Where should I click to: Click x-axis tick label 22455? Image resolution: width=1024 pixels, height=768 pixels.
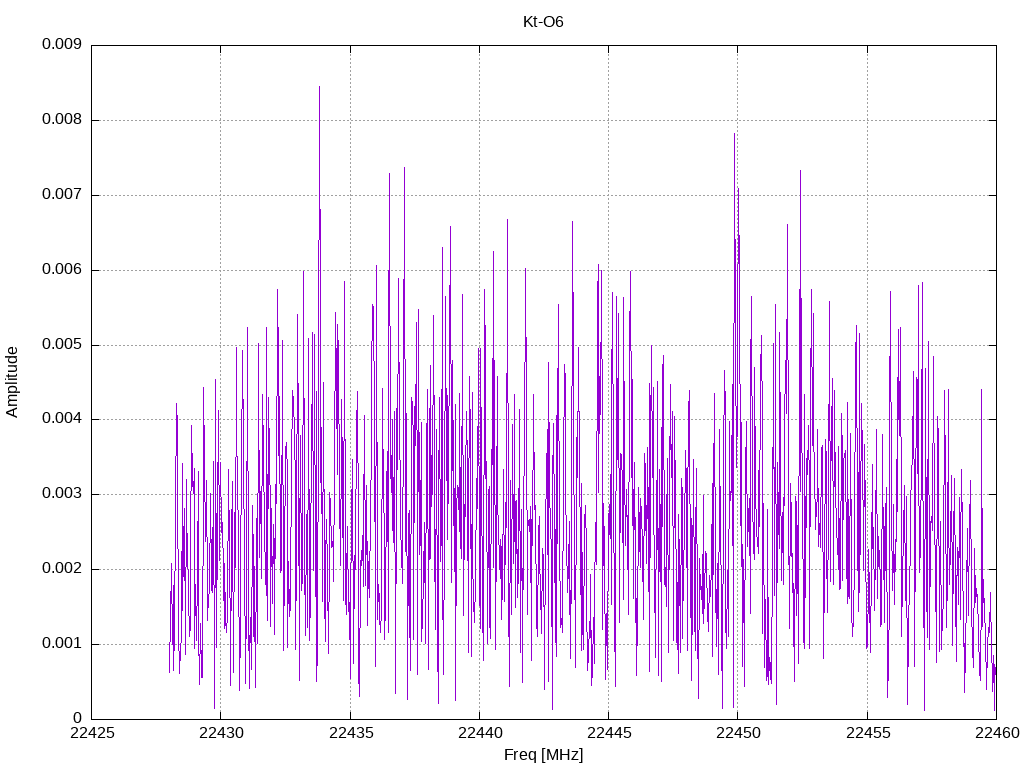click(x=868, y=733)
